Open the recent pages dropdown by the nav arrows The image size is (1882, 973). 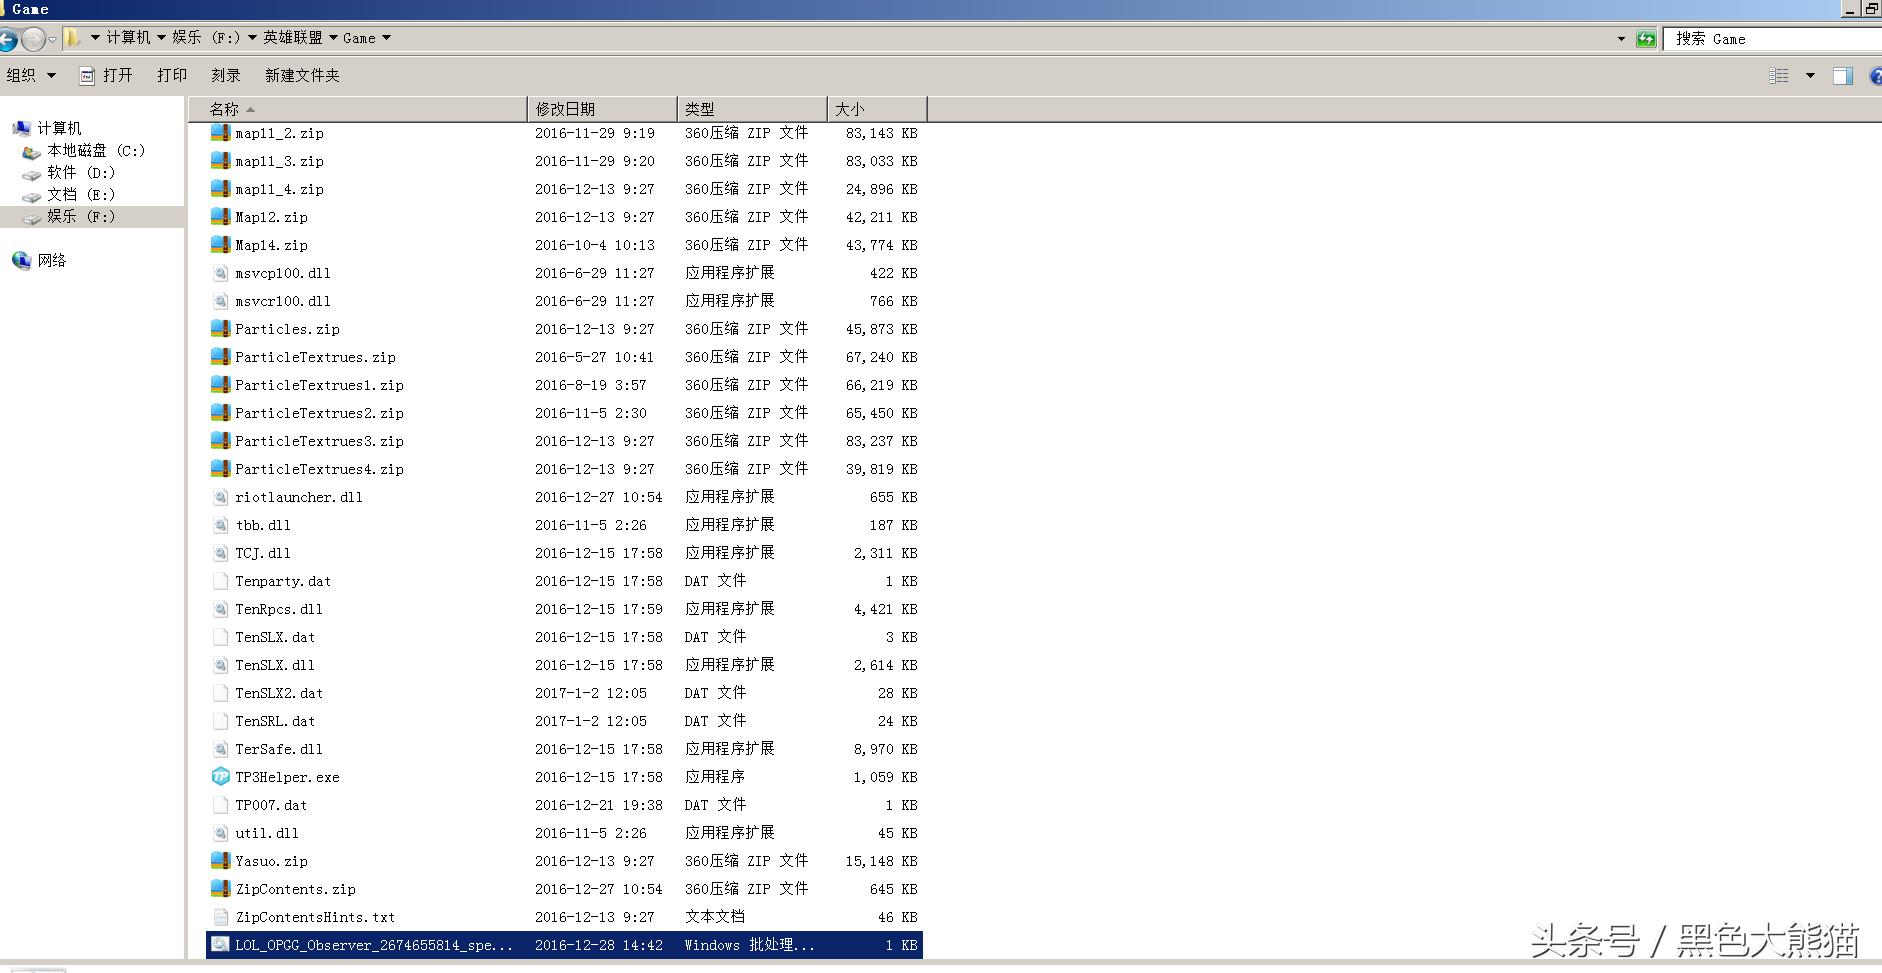(52, 40)
